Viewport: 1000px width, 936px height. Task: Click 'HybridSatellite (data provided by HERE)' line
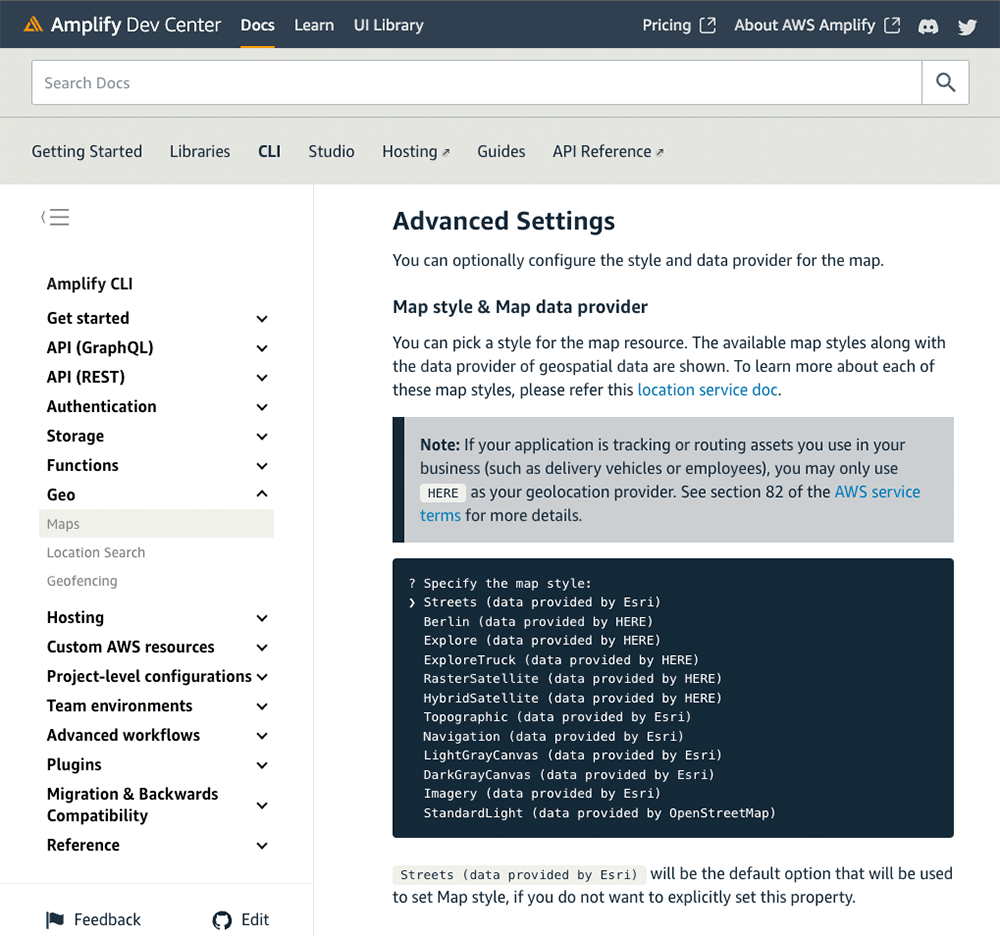572,698
